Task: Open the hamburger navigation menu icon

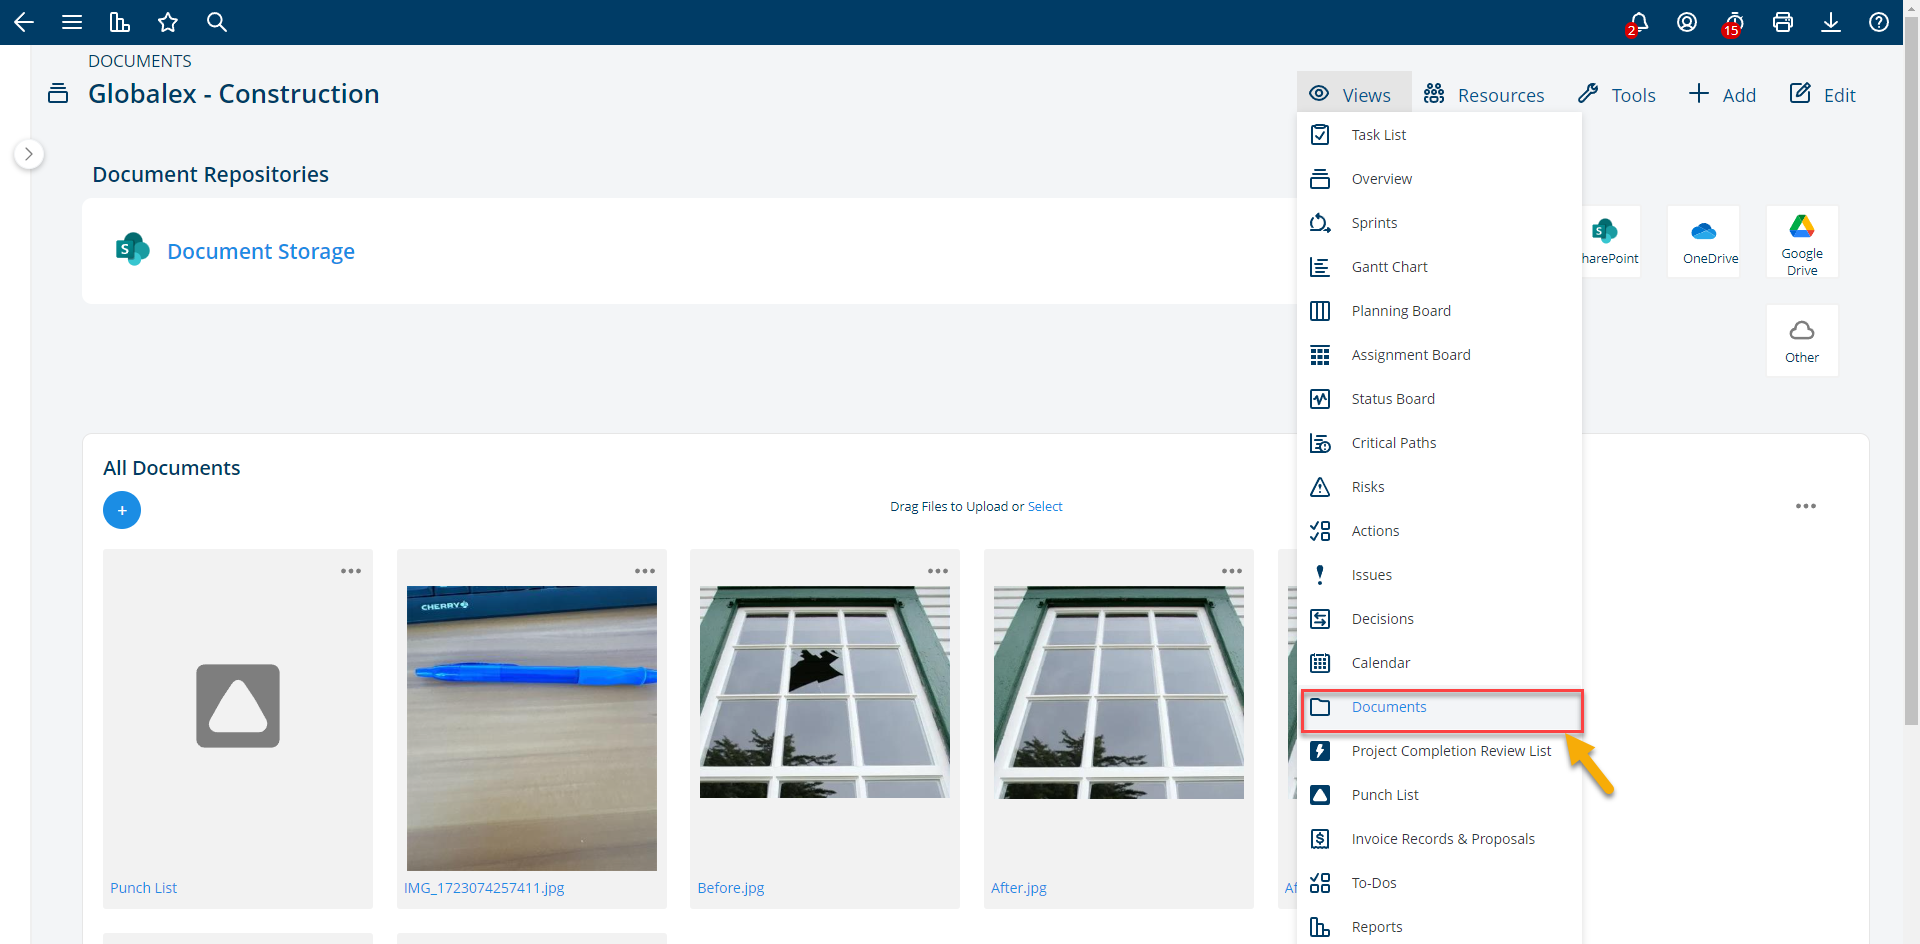Action: tap(72, 22)
